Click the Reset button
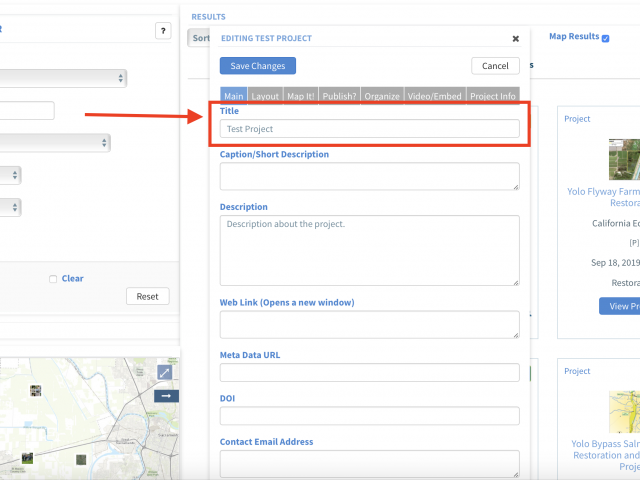This screenshot has width=640, height=480. click(x=147, y=296)
